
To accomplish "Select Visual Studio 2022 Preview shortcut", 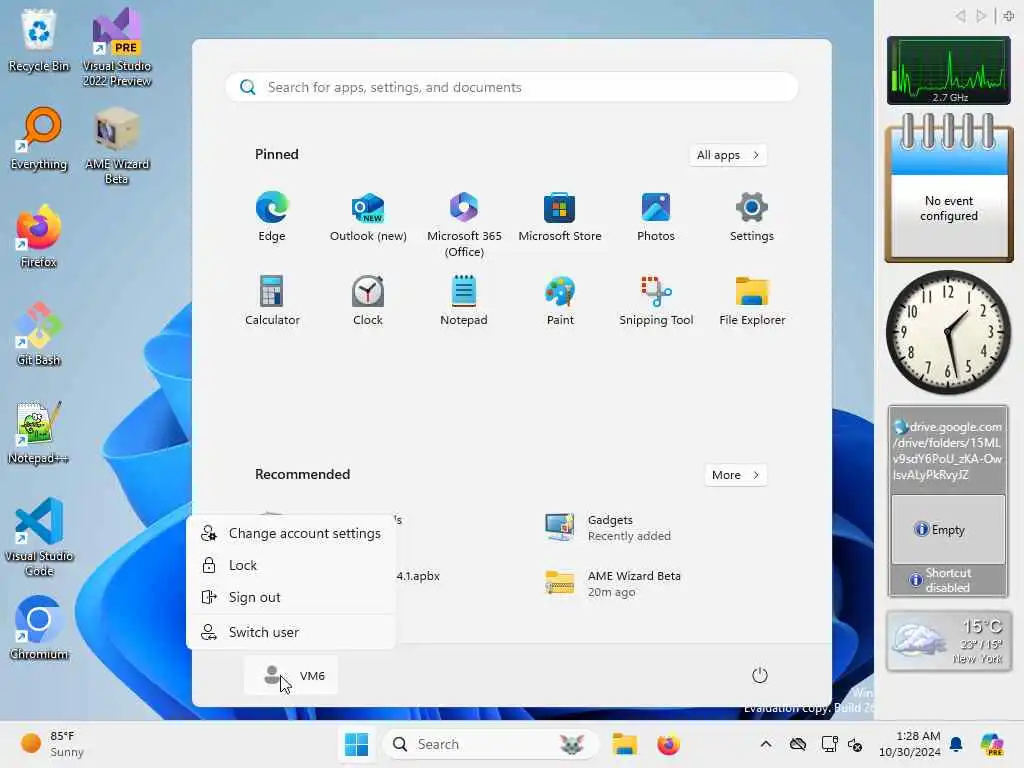I will (117, 47).
